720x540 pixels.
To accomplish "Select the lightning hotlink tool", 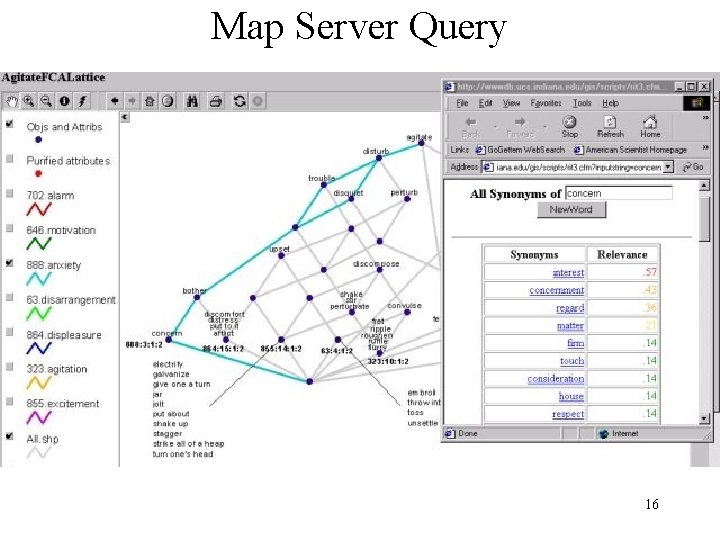I will point(82,101).
